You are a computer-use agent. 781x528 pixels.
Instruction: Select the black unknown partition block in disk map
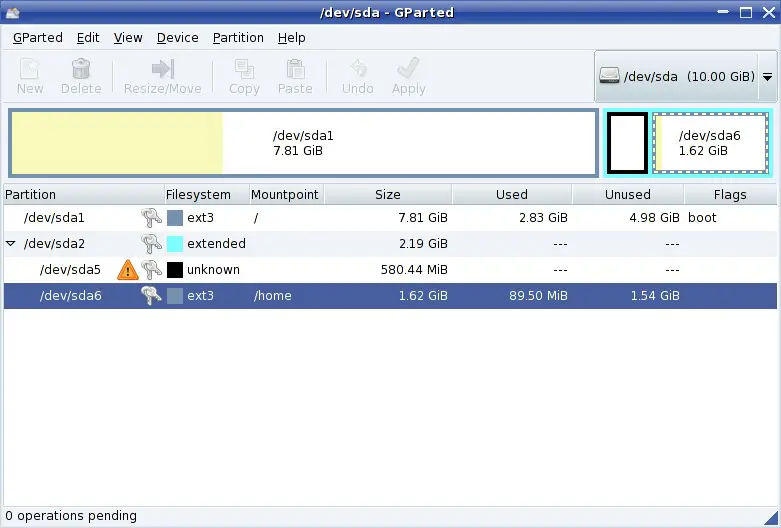tap(628, 143)
